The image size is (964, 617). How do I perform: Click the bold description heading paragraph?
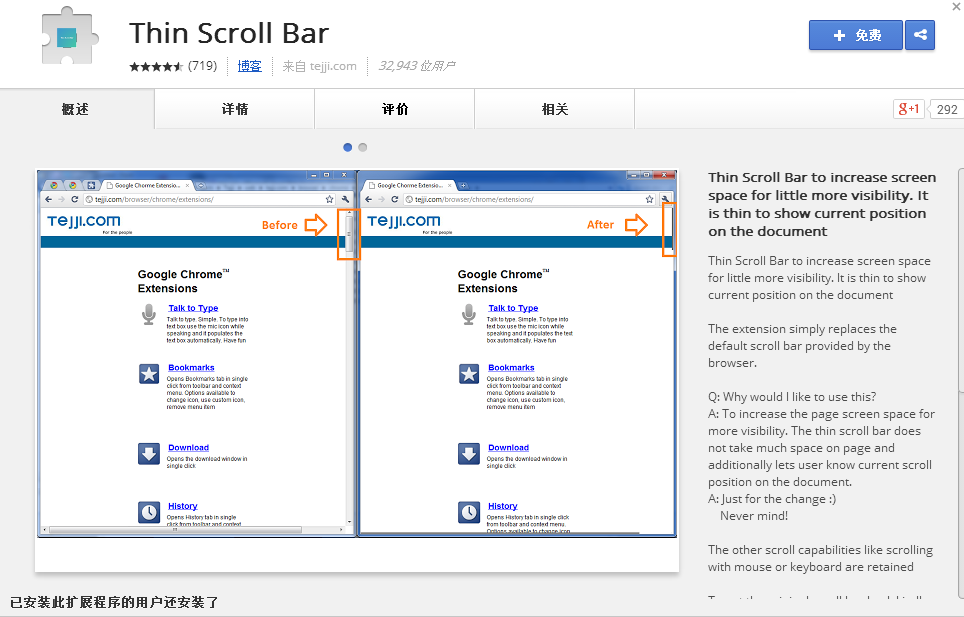(x=822, y=204)
